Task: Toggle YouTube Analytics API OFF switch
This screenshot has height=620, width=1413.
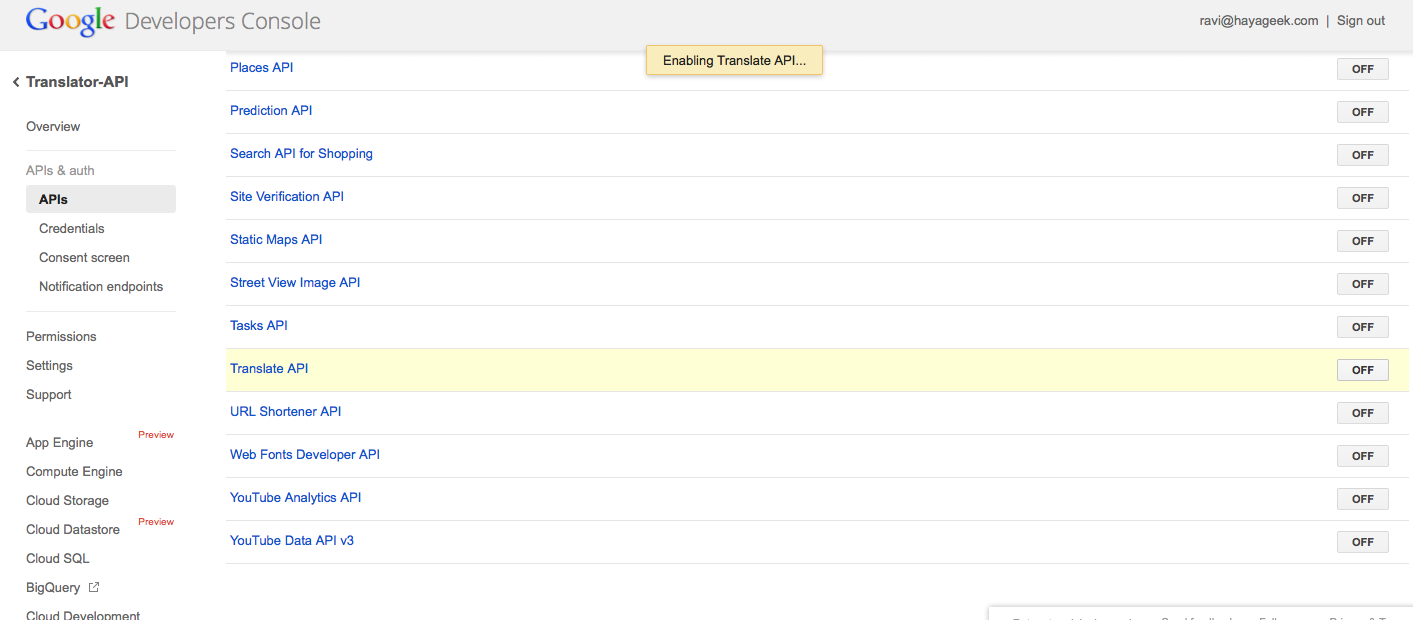Action: 1362,499
